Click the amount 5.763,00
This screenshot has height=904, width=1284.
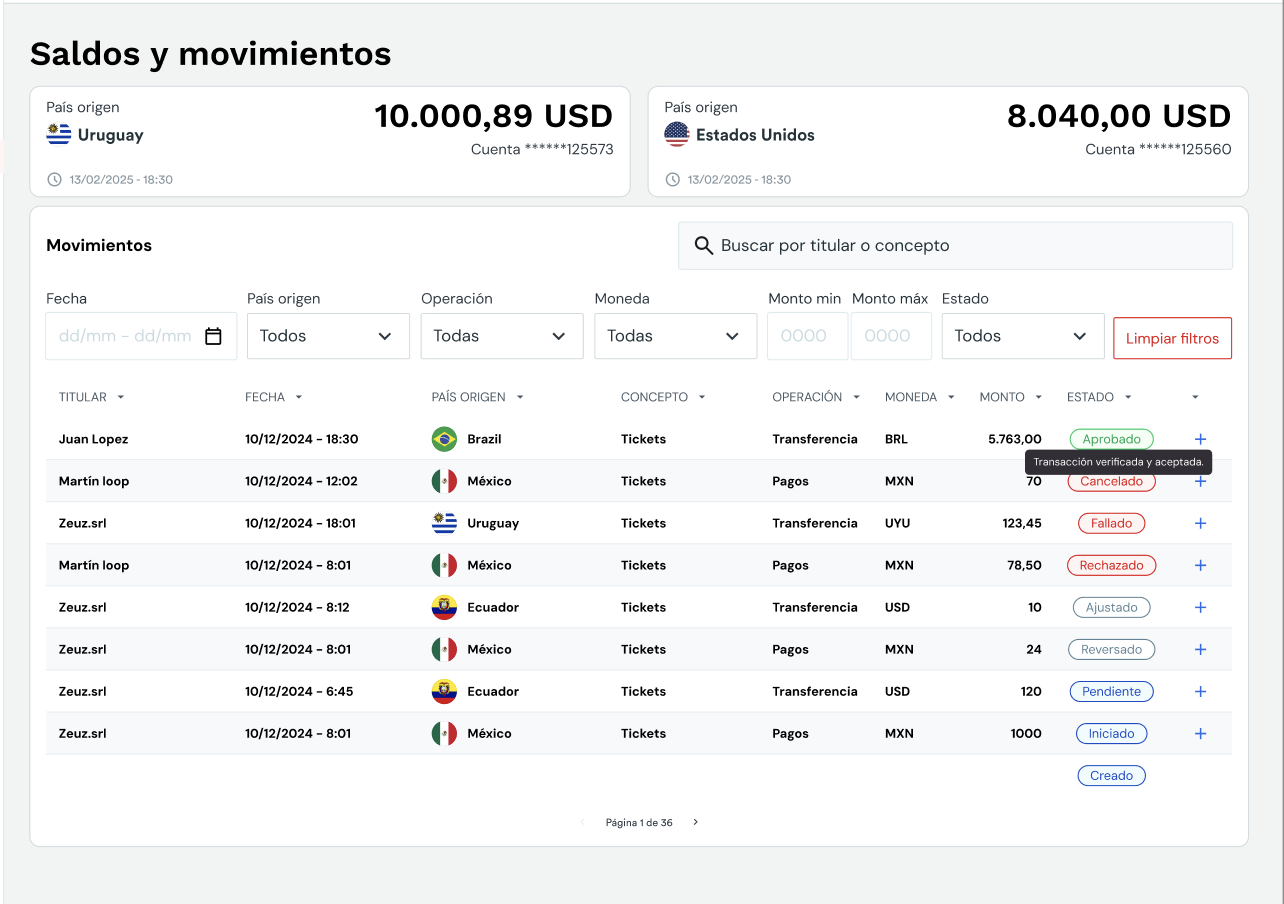tap(1014, 439)
